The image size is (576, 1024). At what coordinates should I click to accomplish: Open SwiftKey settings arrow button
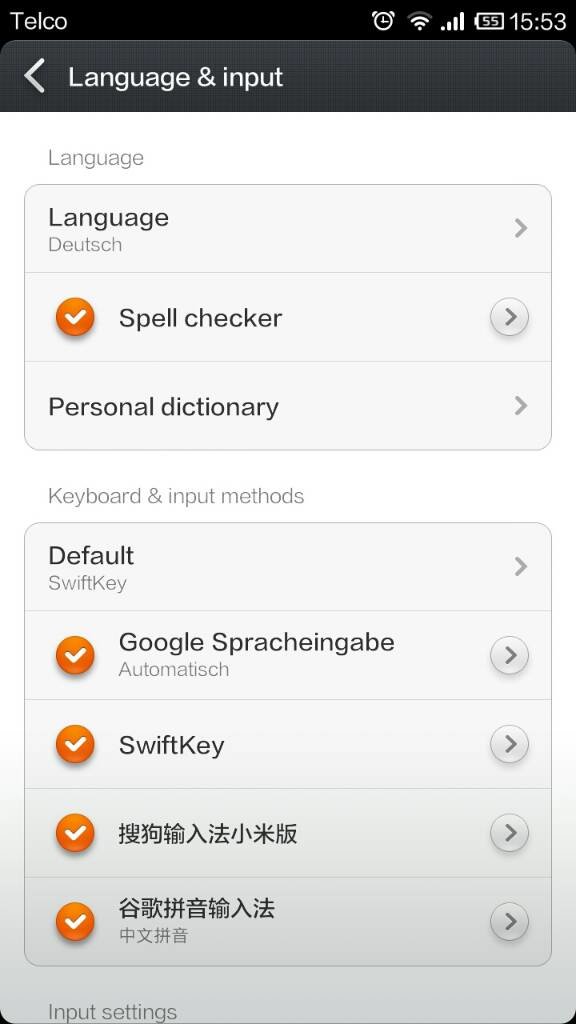(x=509, y=744)
